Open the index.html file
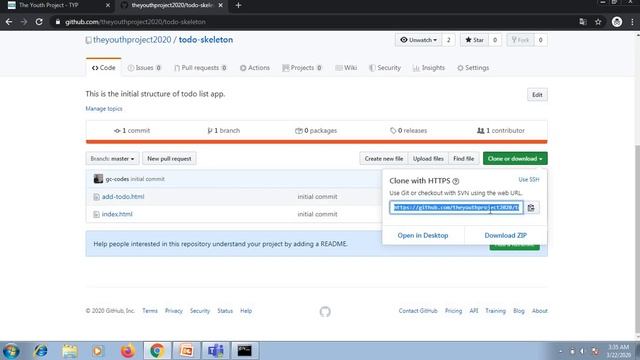 coord(117,214)
